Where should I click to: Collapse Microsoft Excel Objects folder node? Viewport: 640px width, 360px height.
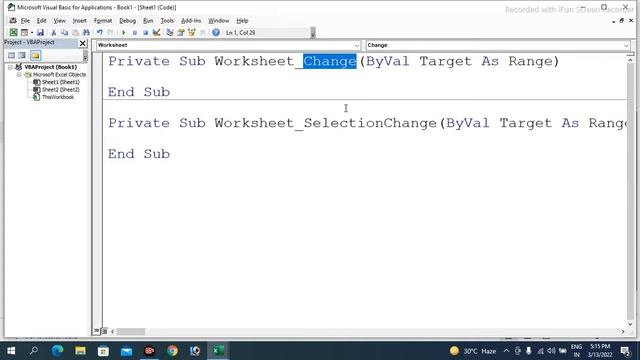pos(19,75)
